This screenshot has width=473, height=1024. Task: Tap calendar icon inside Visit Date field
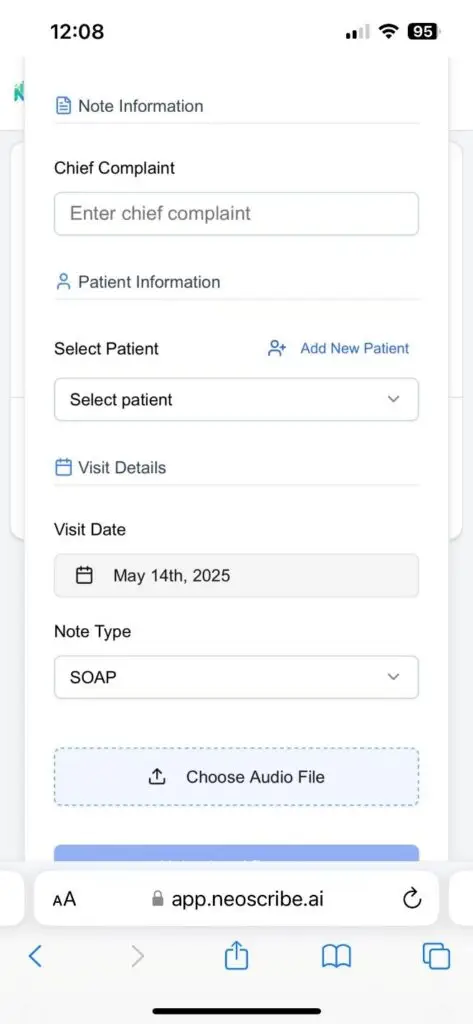point(84,575)
